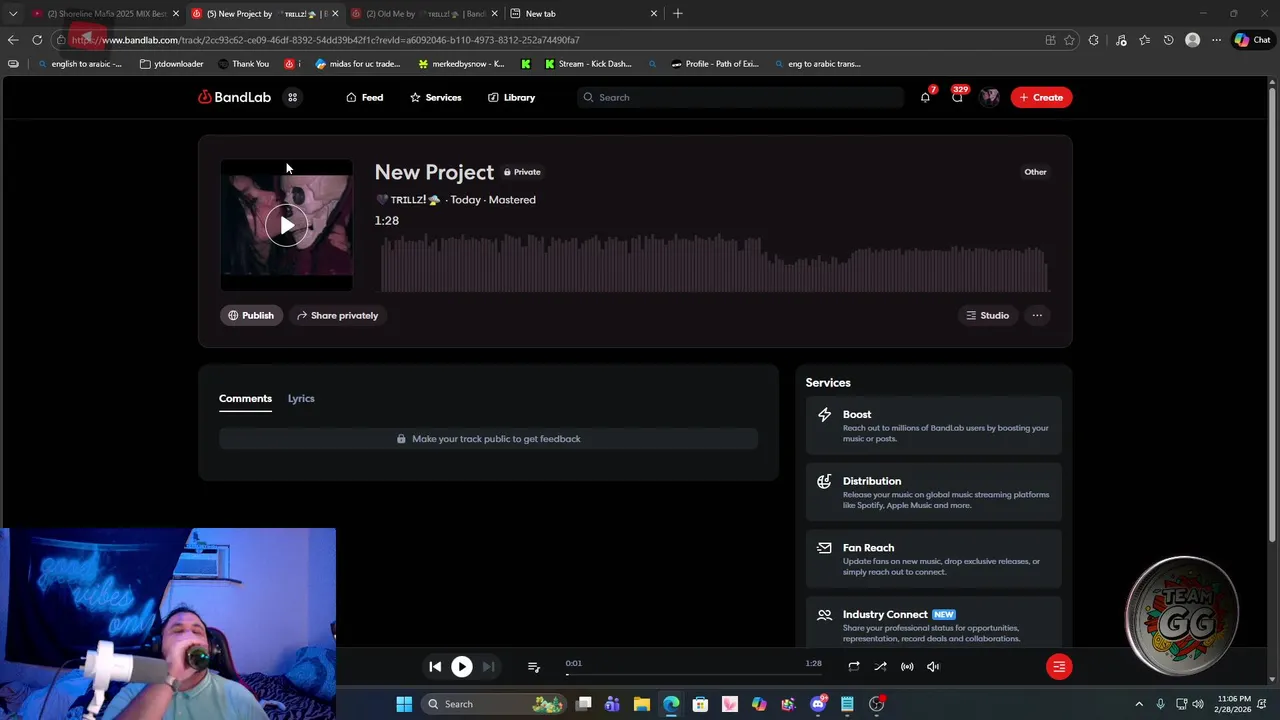Open the Boost service
The height and width of the screenshot is (720, 1280).
[933, 426]
